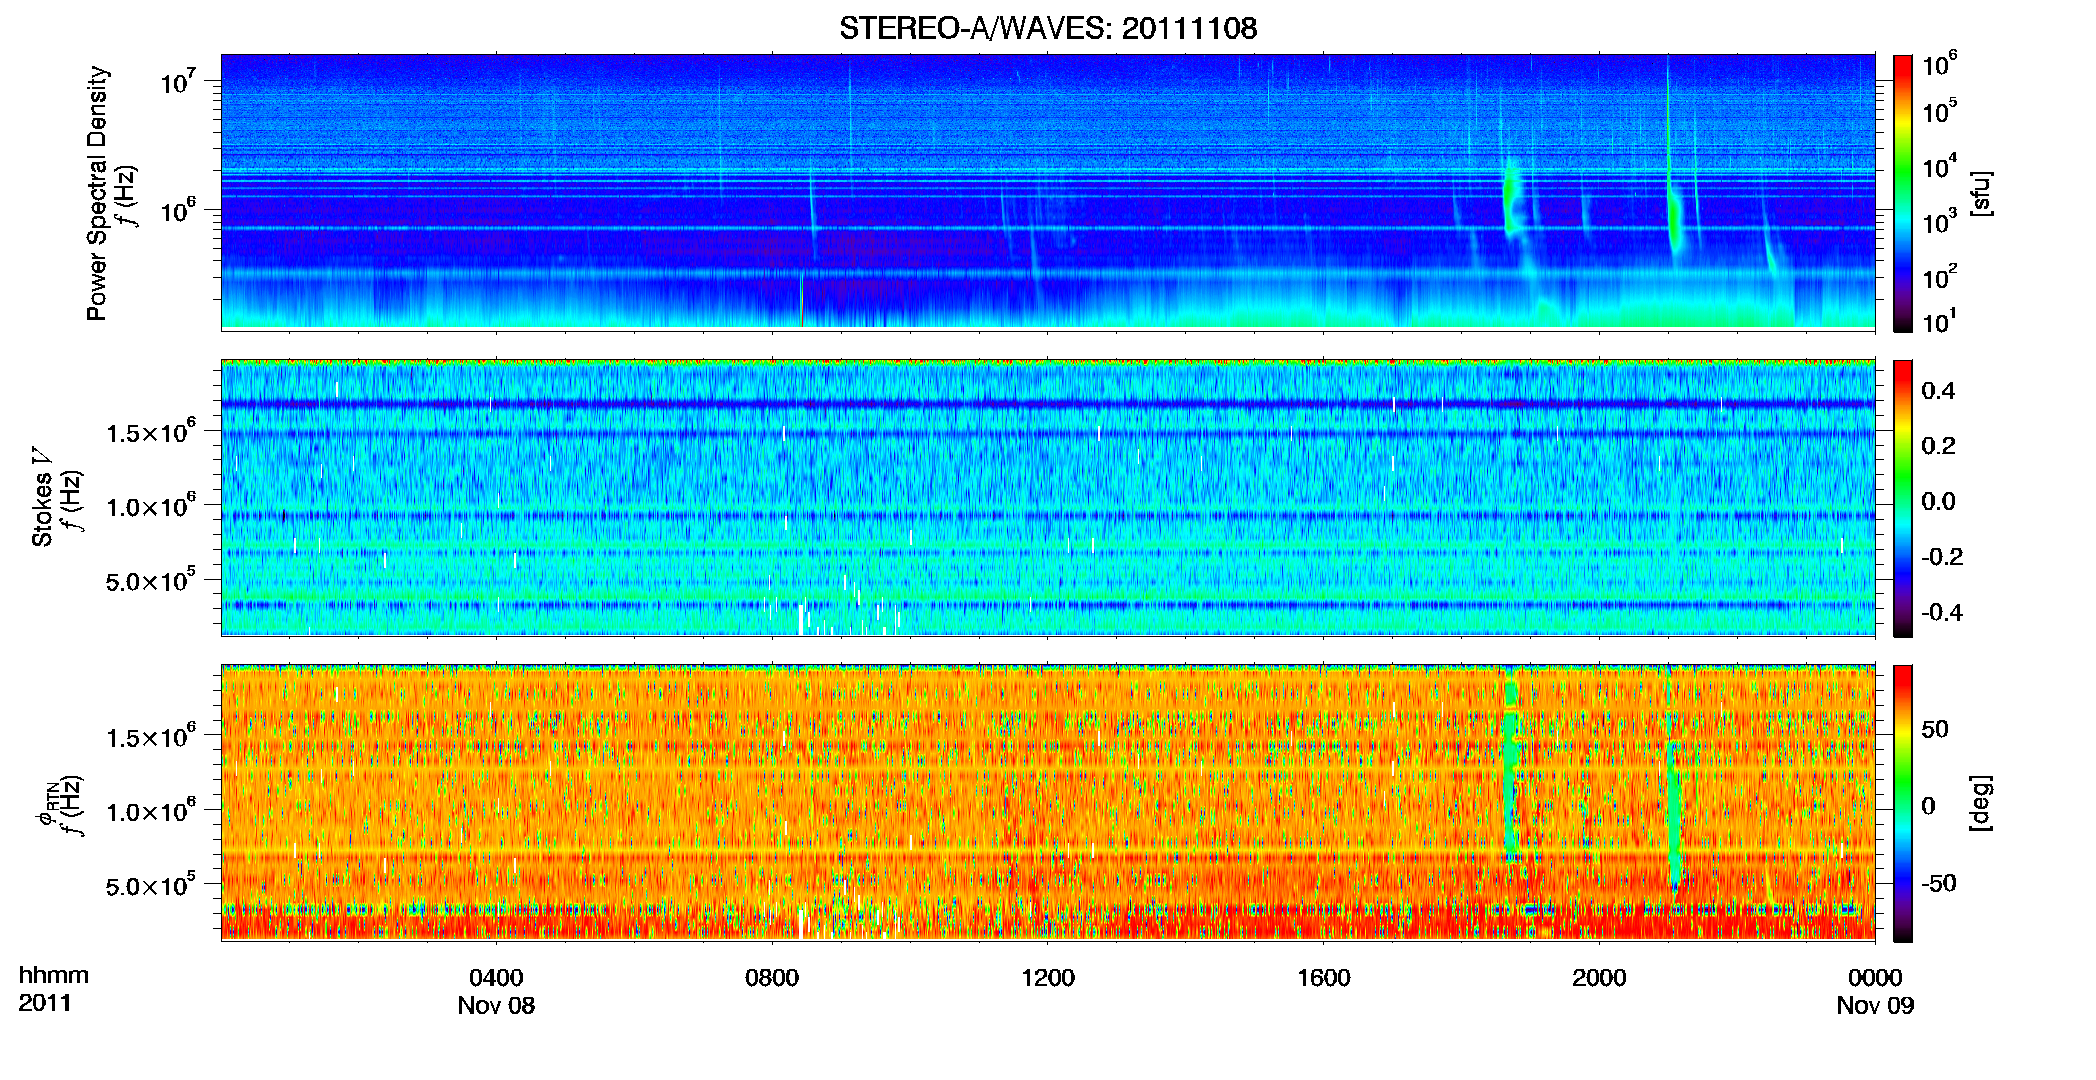Click the power spectral density colorbar

click(1902, 193)
